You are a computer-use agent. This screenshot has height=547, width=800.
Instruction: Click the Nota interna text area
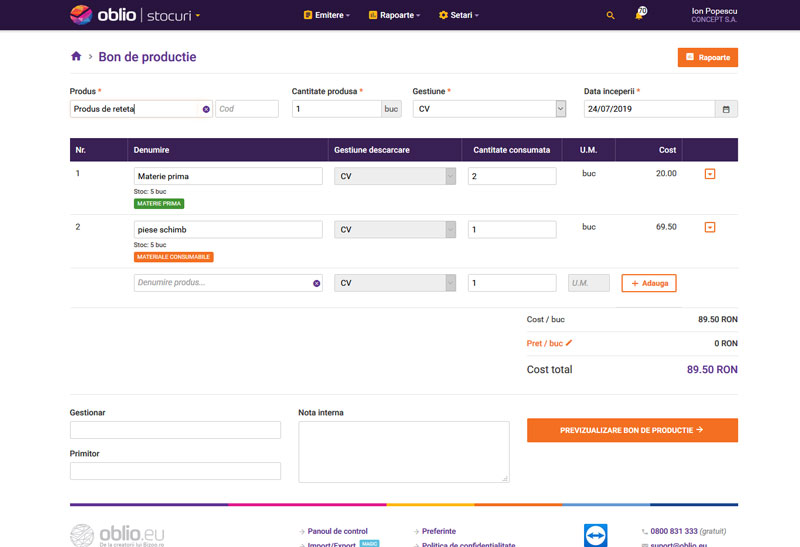point(404,452)
